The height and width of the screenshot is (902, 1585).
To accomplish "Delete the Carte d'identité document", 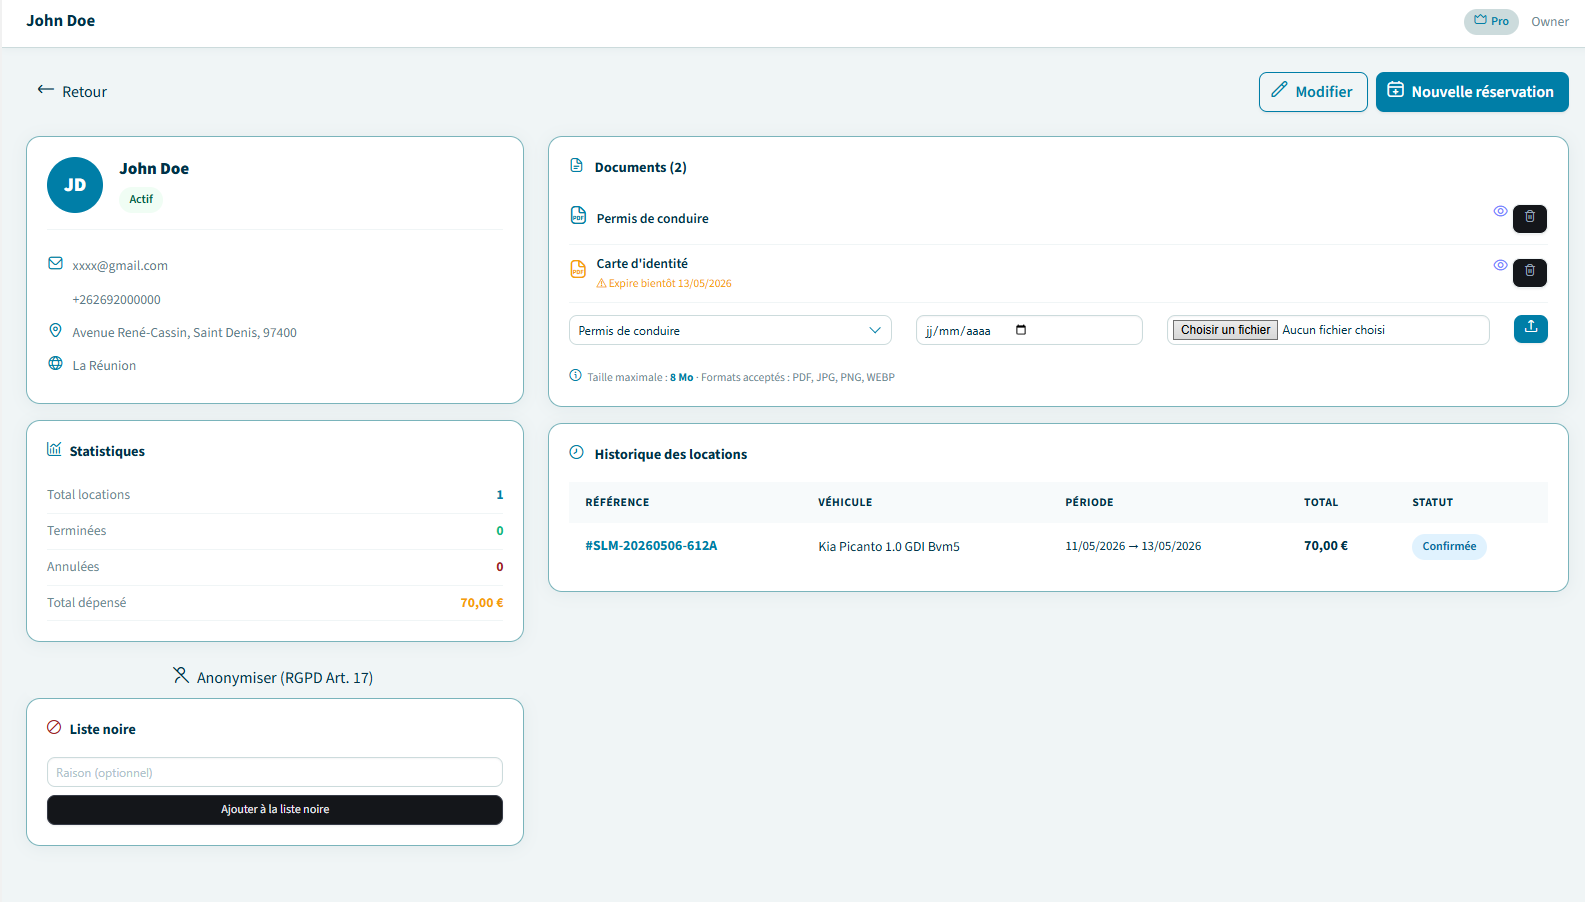I will tap(1530, 272).
